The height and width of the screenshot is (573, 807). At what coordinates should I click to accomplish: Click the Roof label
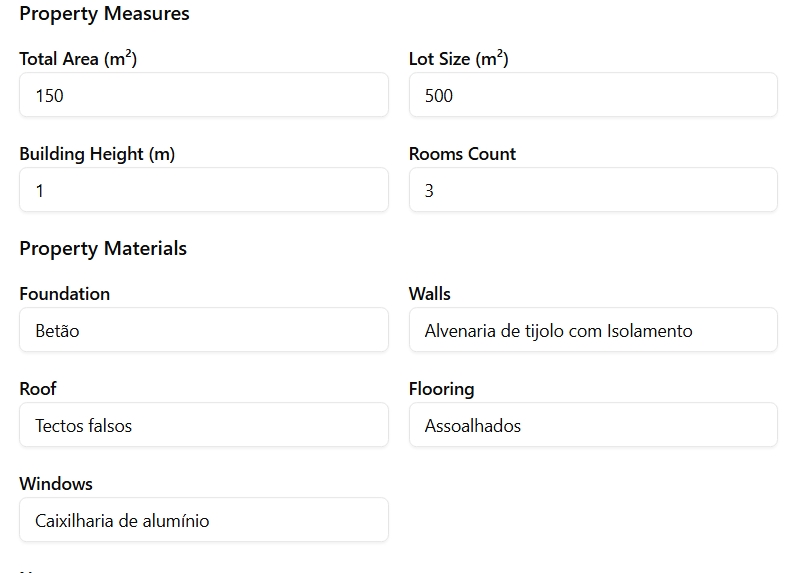(38, 389)
